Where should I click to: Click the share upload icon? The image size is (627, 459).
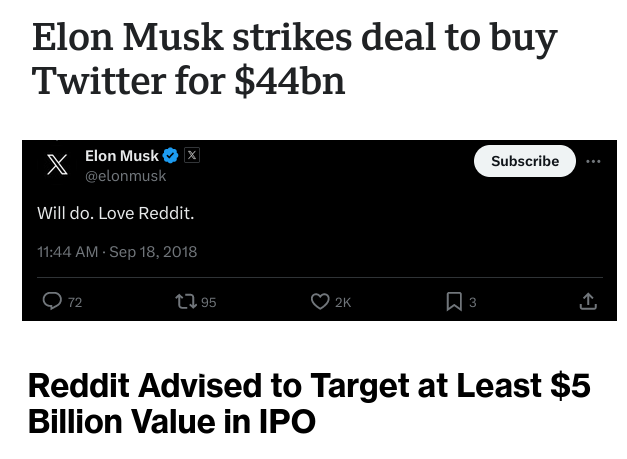tap(588, 301)
